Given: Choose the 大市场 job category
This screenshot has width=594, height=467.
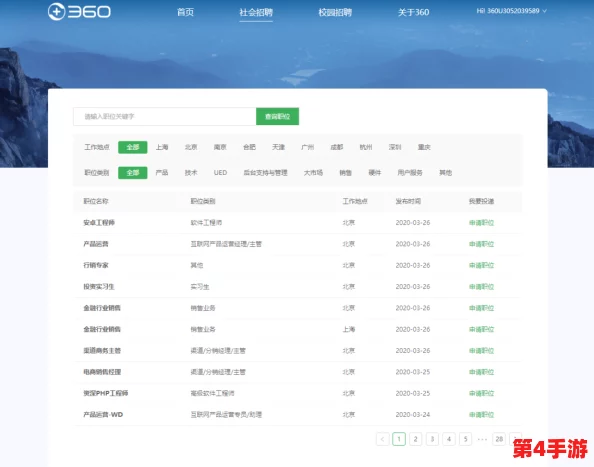Looking at the screenshot, I should pos(313,173).
